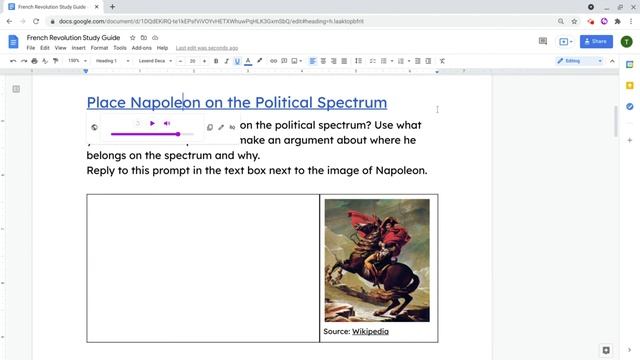Star the French Revolution Study Guide document
This screenshot has width=640, height=360.
(133, 38)
